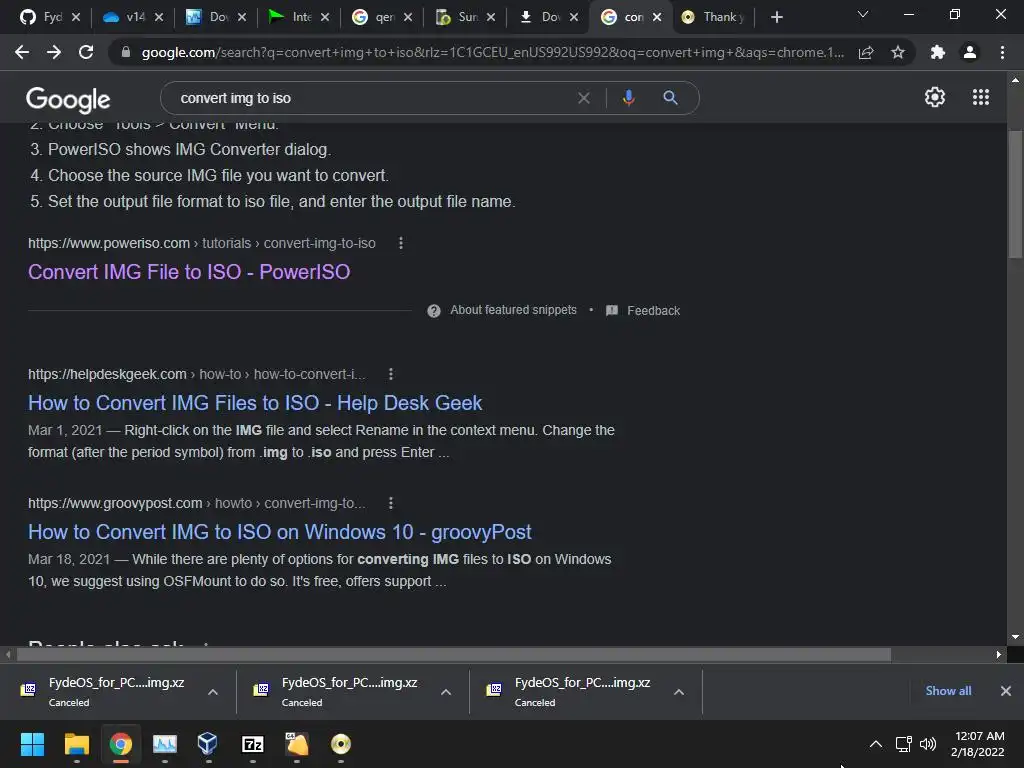
Task: Switch to the qen Google tab
Action: [374, 17]
